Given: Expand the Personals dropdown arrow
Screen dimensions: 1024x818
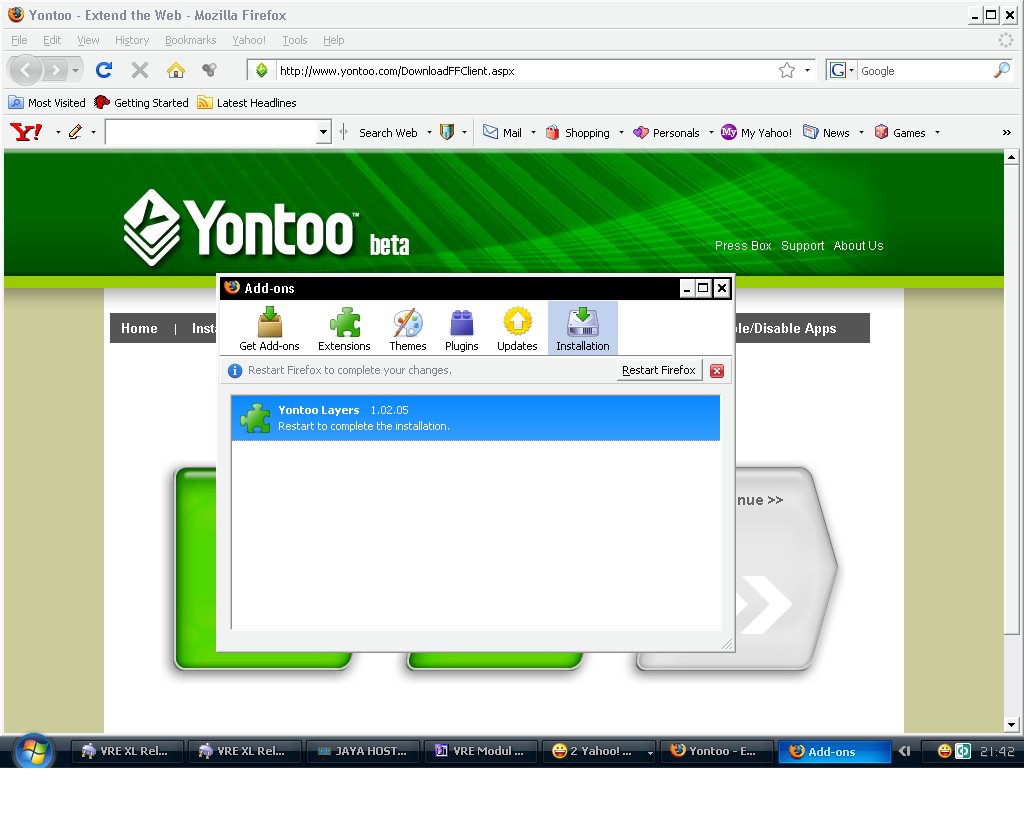Looking at the screenshot, I should (x=711, y=133).
